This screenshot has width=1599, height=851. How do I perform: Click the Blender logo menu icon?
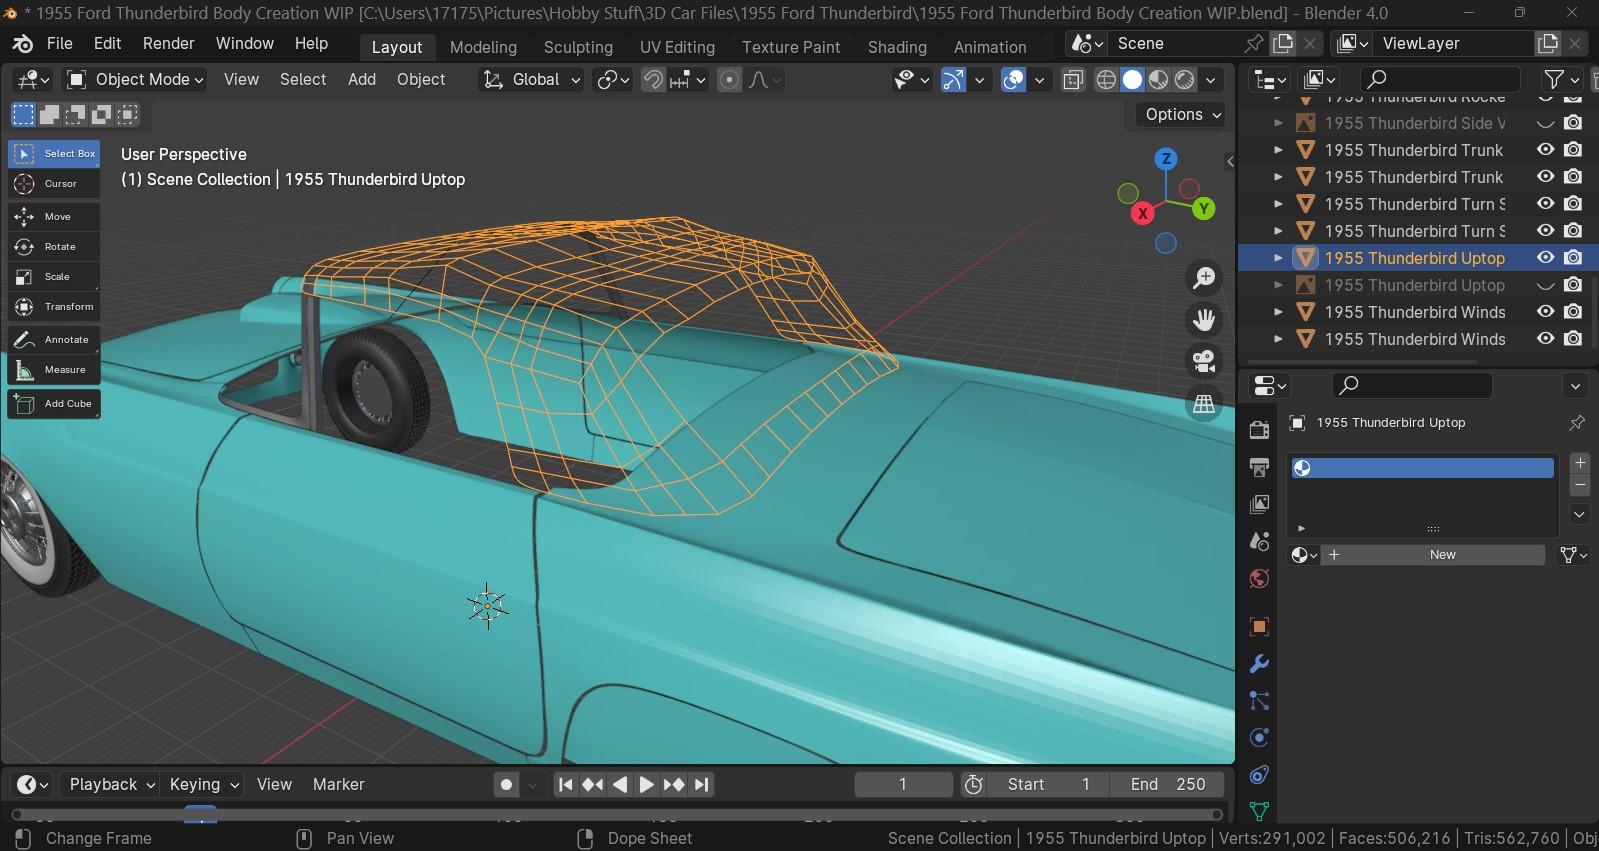tap(22, 44)
